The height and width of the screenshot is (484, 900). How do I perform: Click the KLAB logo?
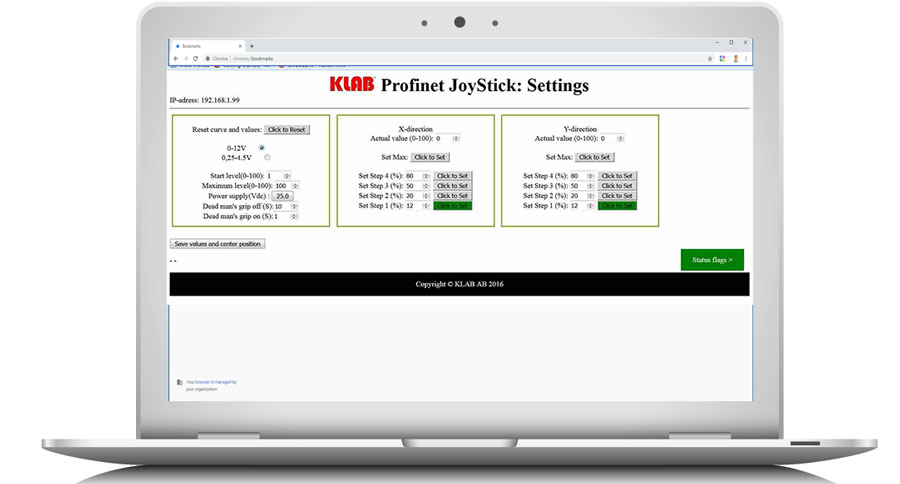click(352, 84)
